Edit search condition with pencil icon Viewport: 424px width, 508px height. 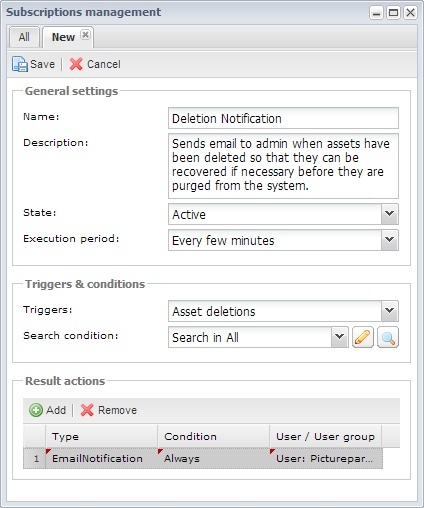(363, 337)
